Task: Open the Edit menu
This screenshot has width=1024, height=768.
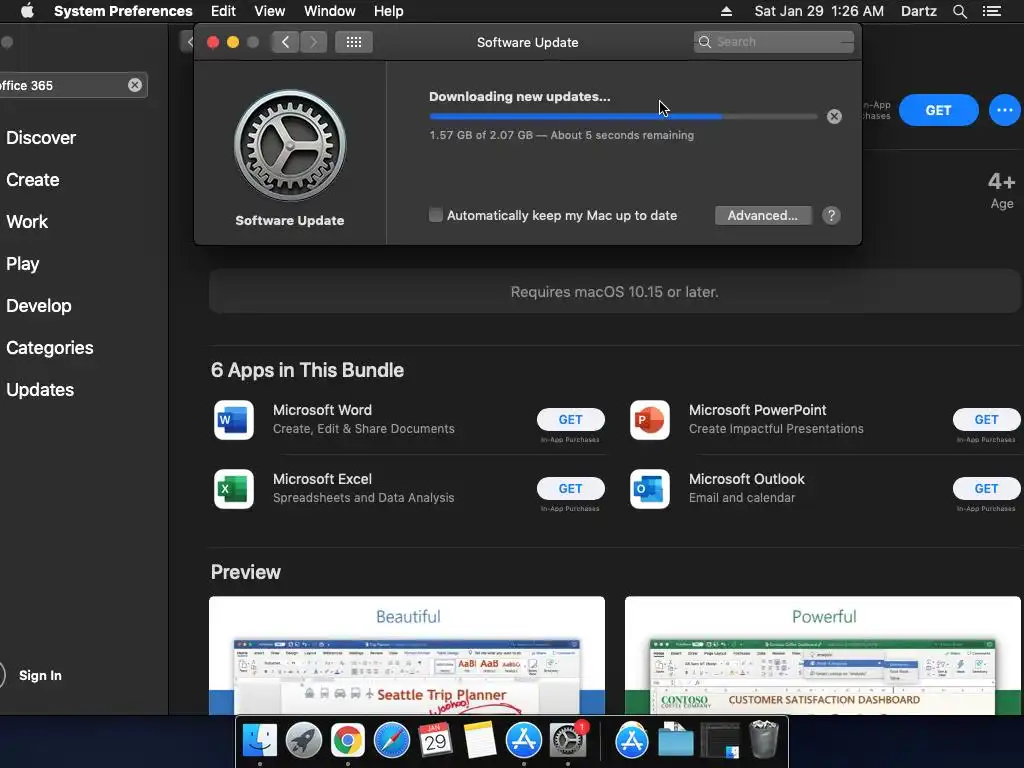Action: point(223,11)
